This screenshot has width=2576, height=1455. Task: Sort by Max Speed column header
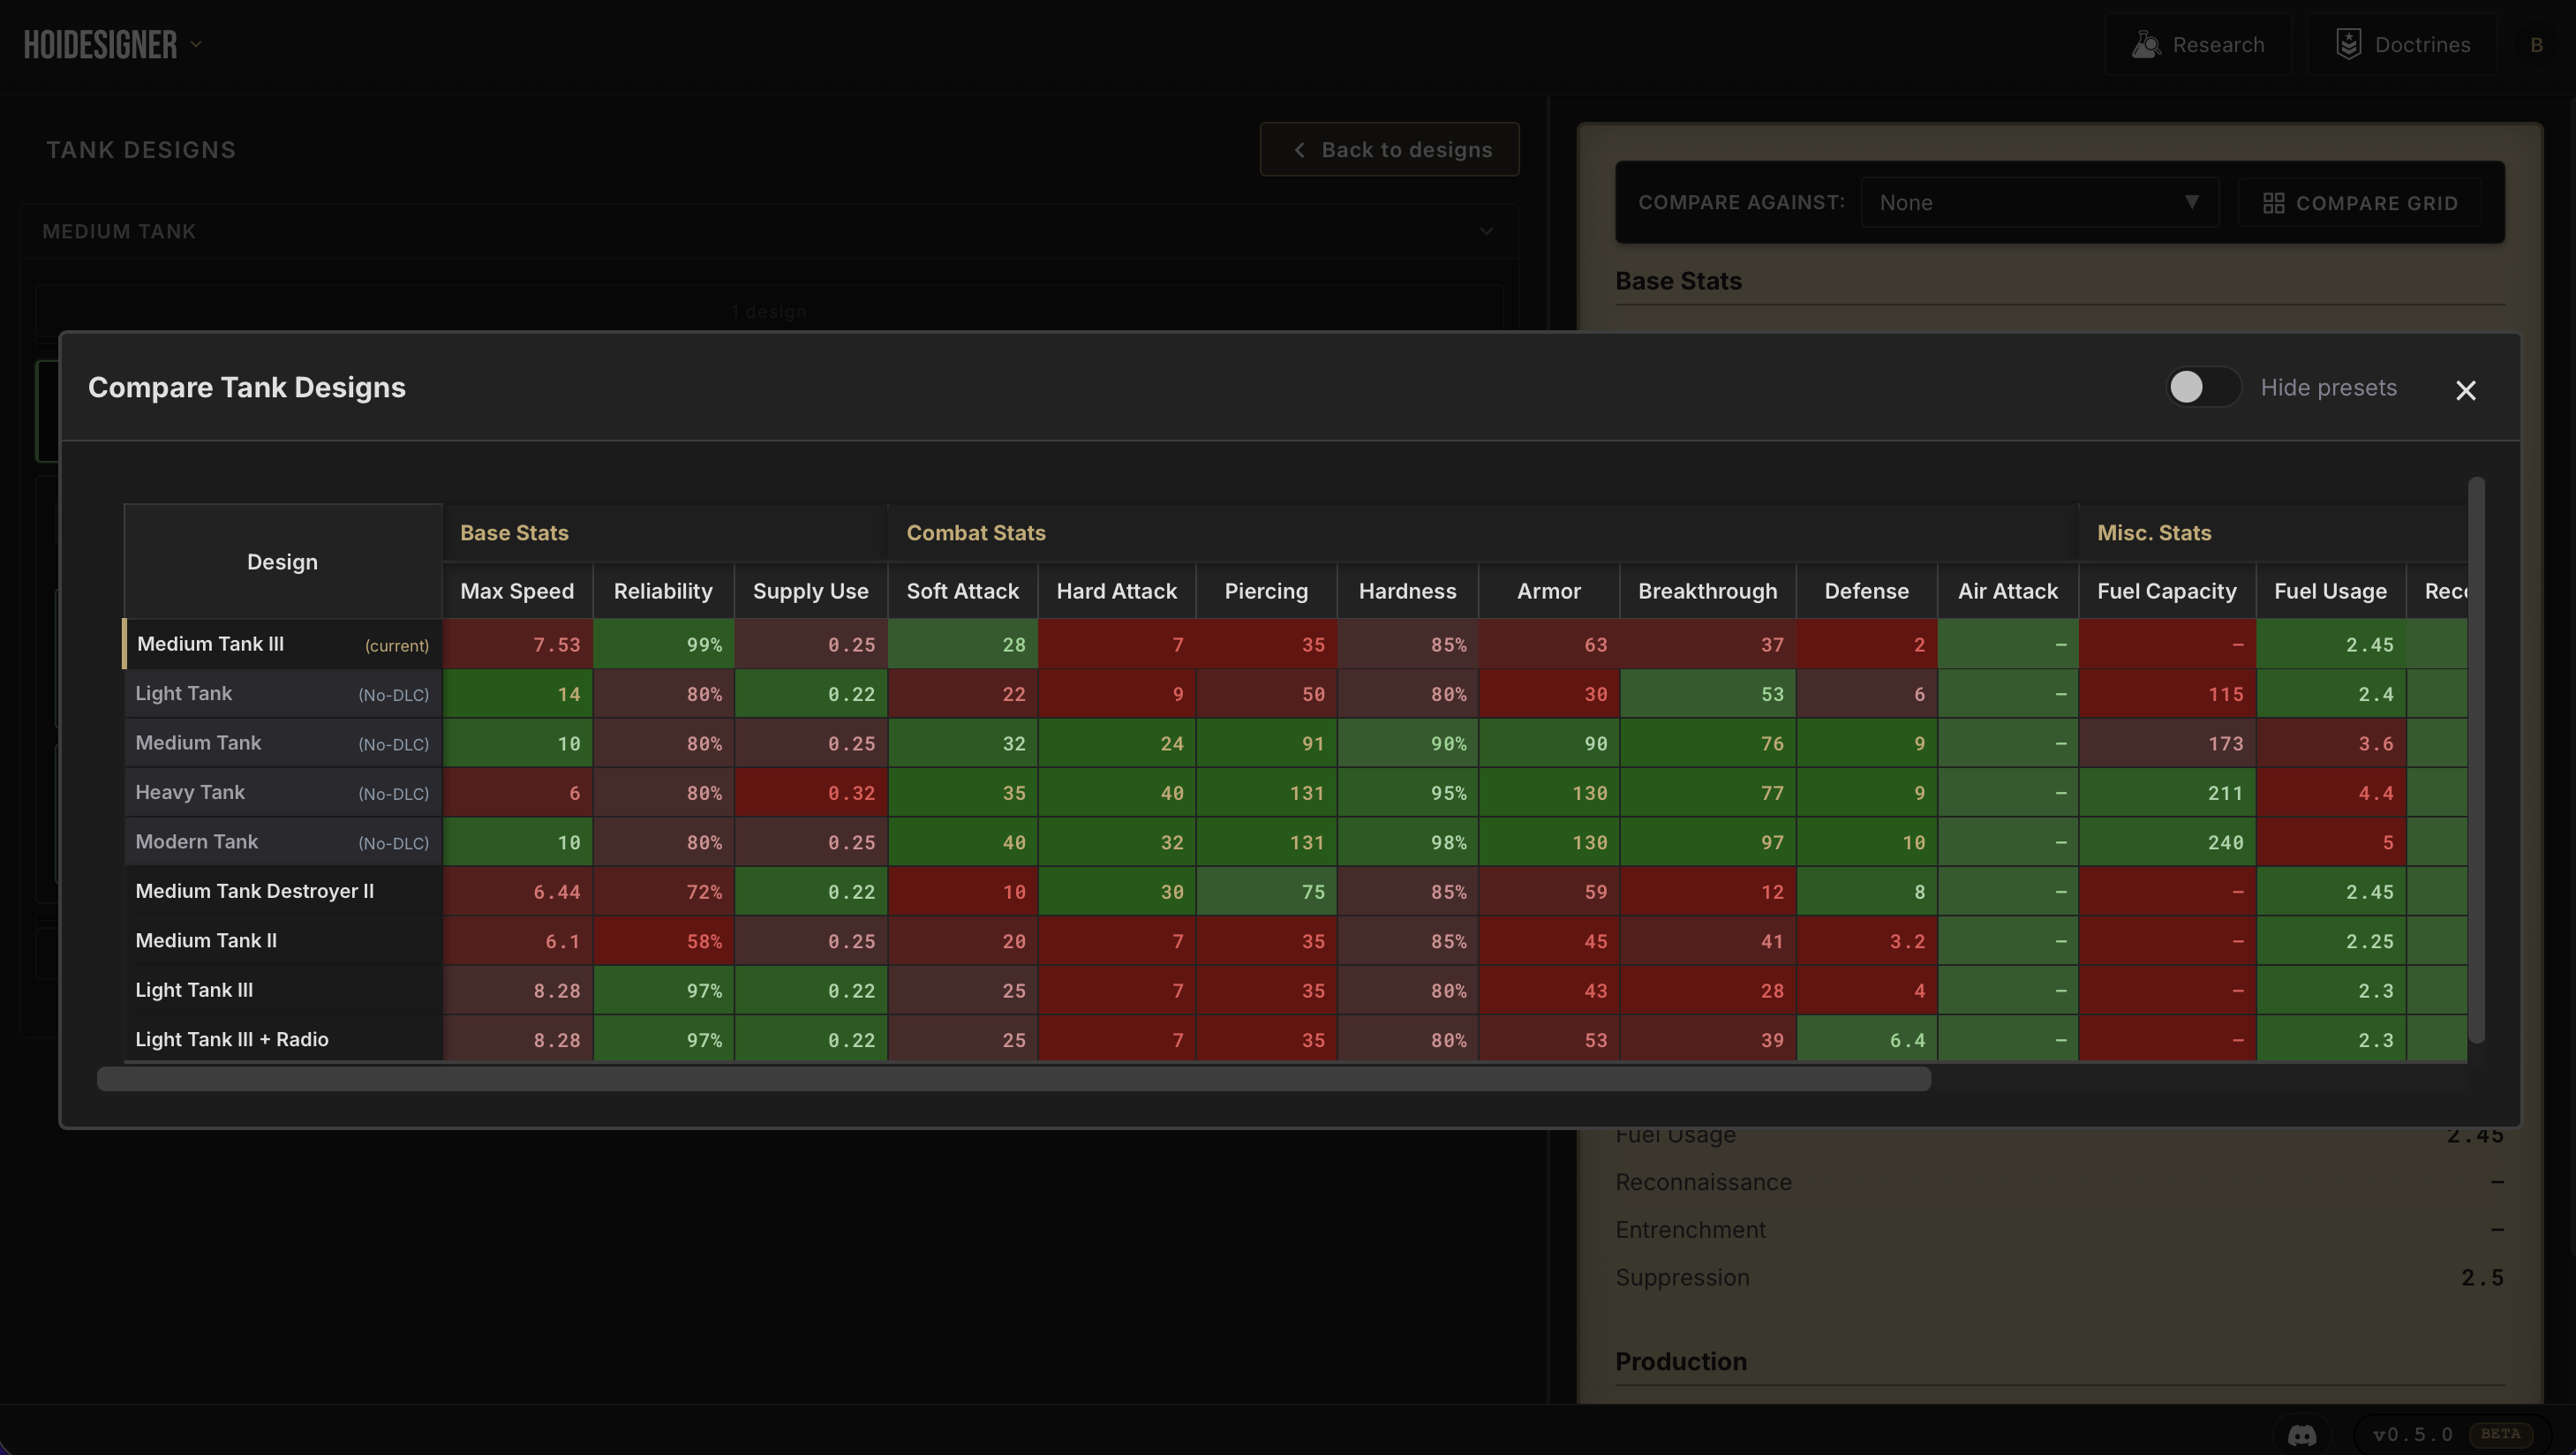point(517,591)
